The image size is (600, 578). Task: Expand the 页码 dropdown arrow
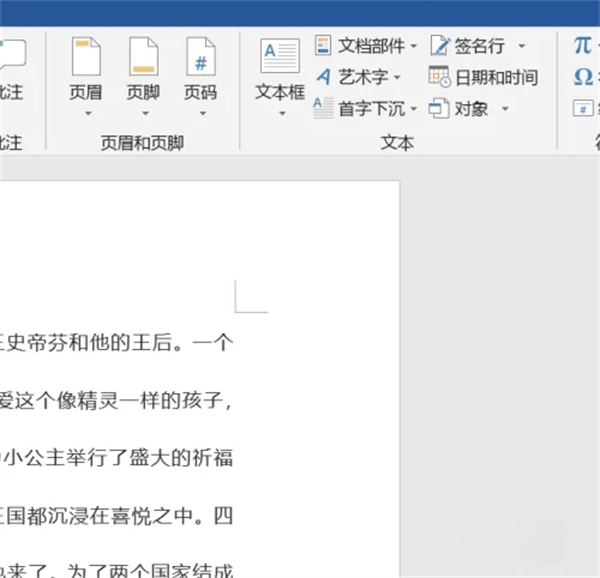click(x=201, y=113)
